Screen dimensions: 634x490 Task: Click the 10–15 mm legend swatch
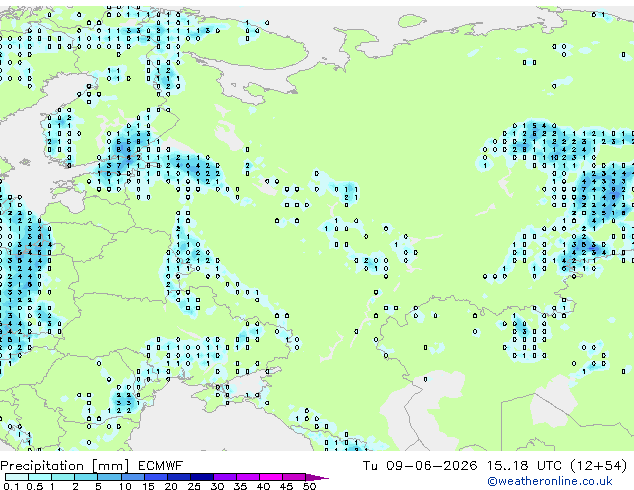[133, 477]
